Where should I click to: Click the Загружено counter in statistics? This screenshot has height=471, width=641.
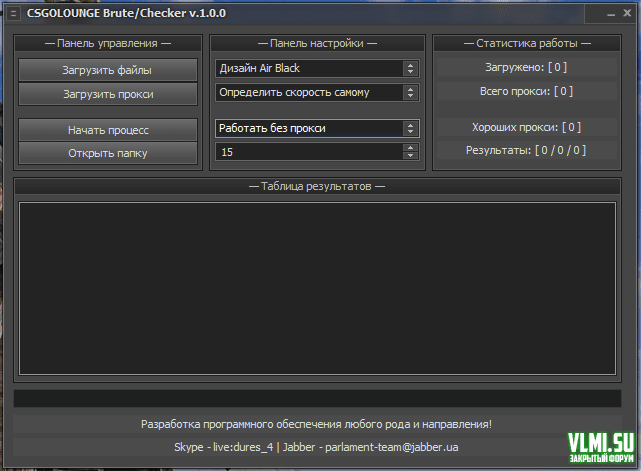click(525, 67)
